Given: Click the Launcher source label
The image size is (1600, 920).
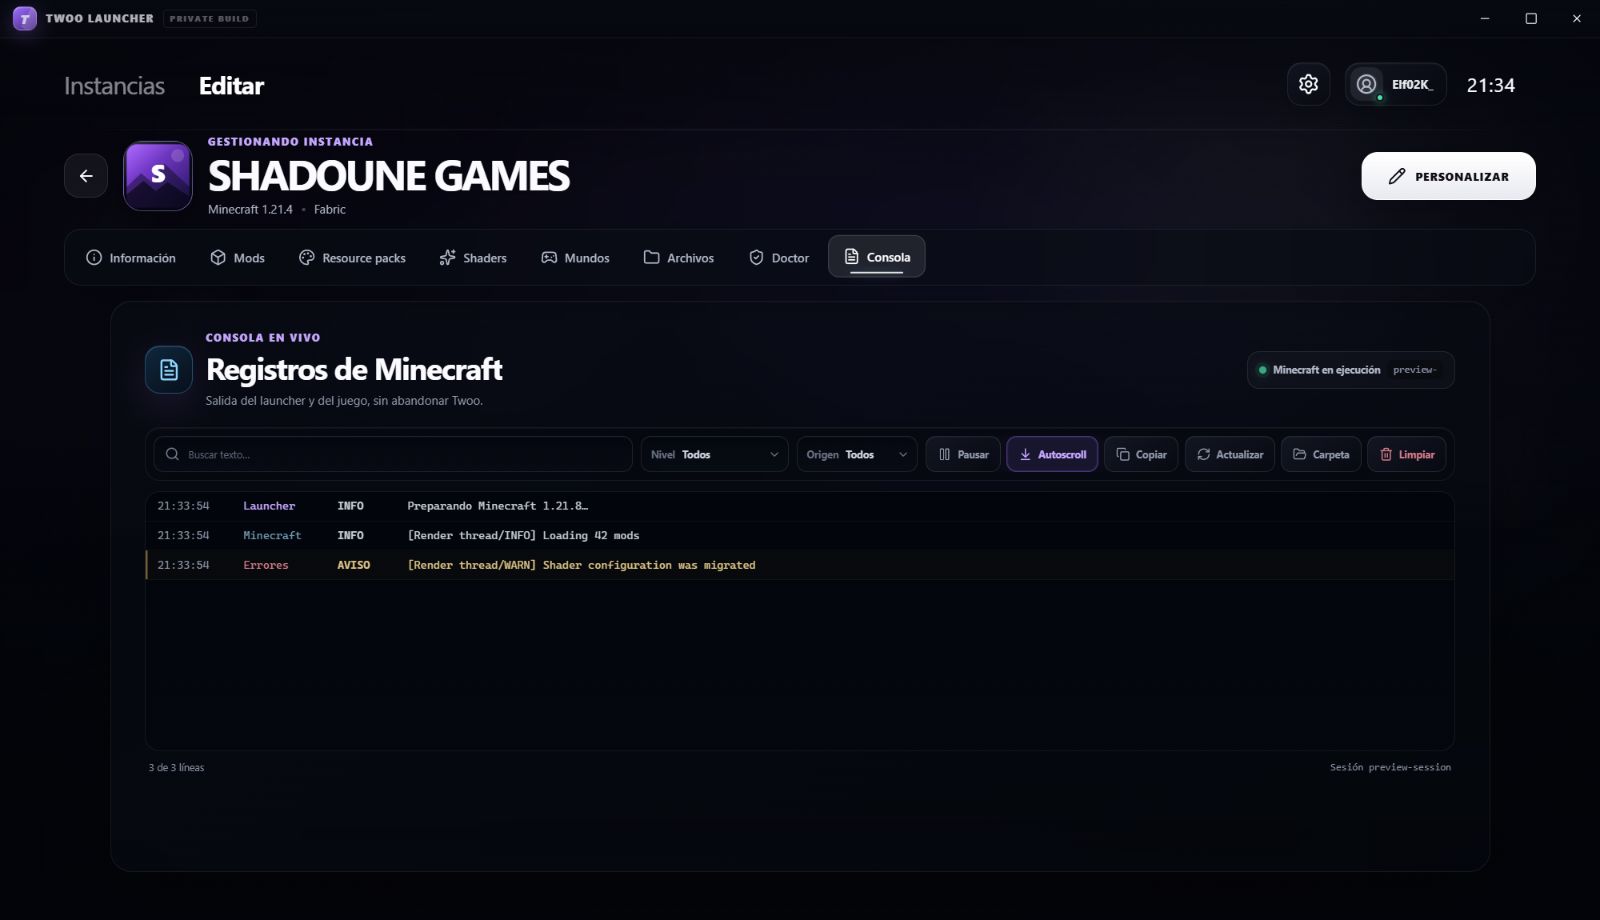Looking at the screenshot, I should (x=269, y=506).
